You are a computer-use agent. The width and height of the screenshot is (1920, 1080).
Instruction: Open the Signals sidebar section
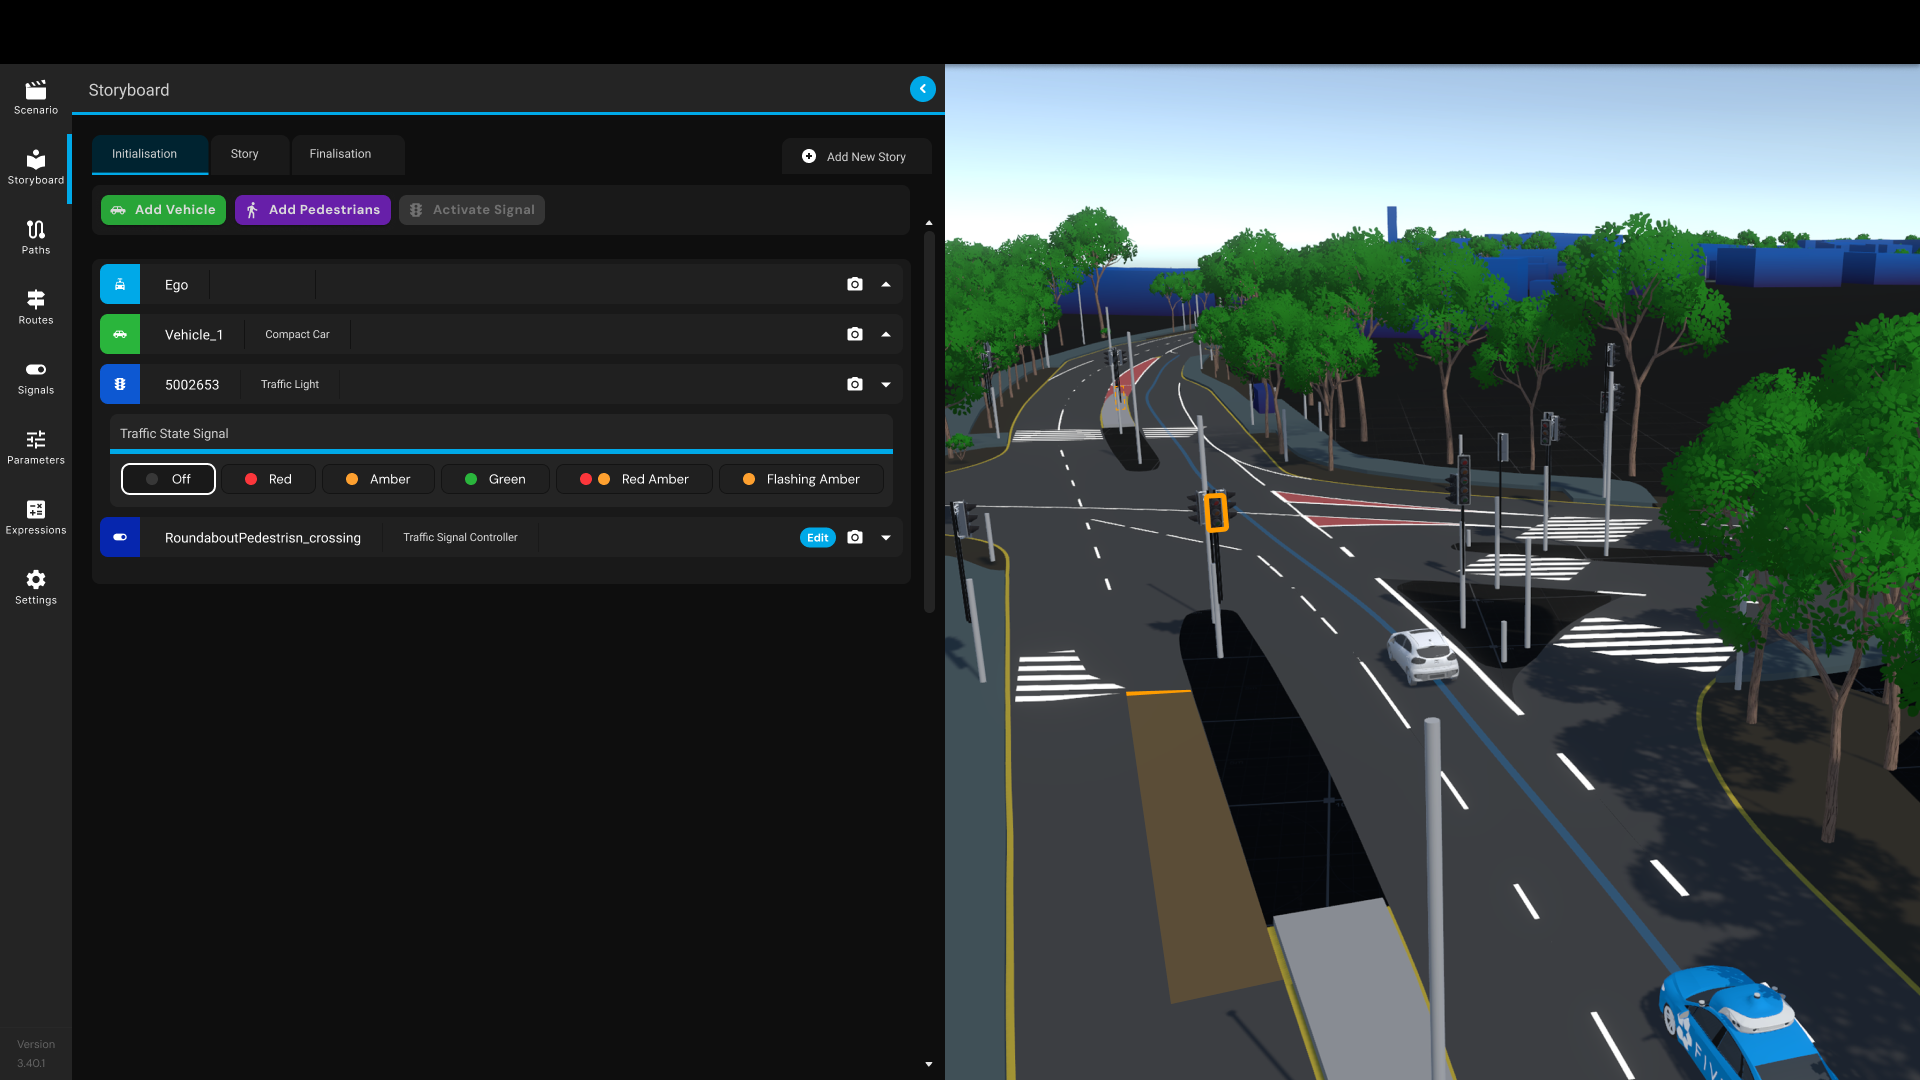pos(36,378)
